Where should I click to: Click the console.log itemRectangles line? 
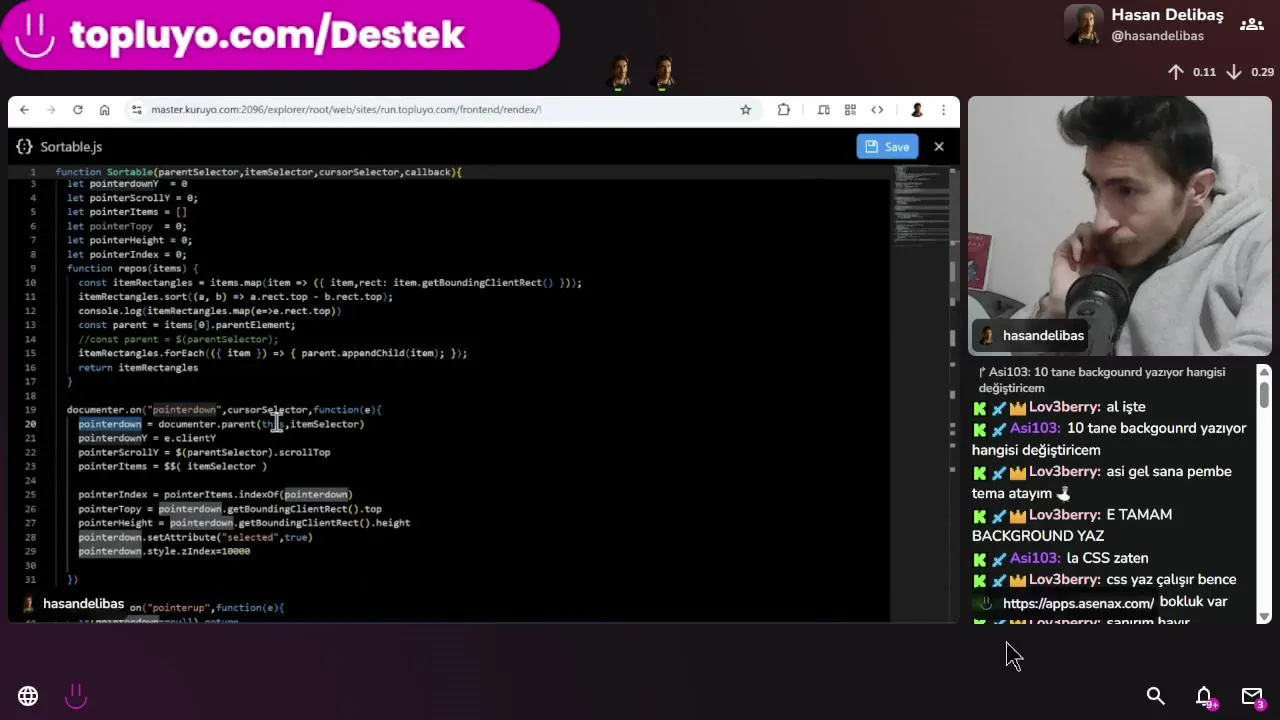(x=210, y=311)
